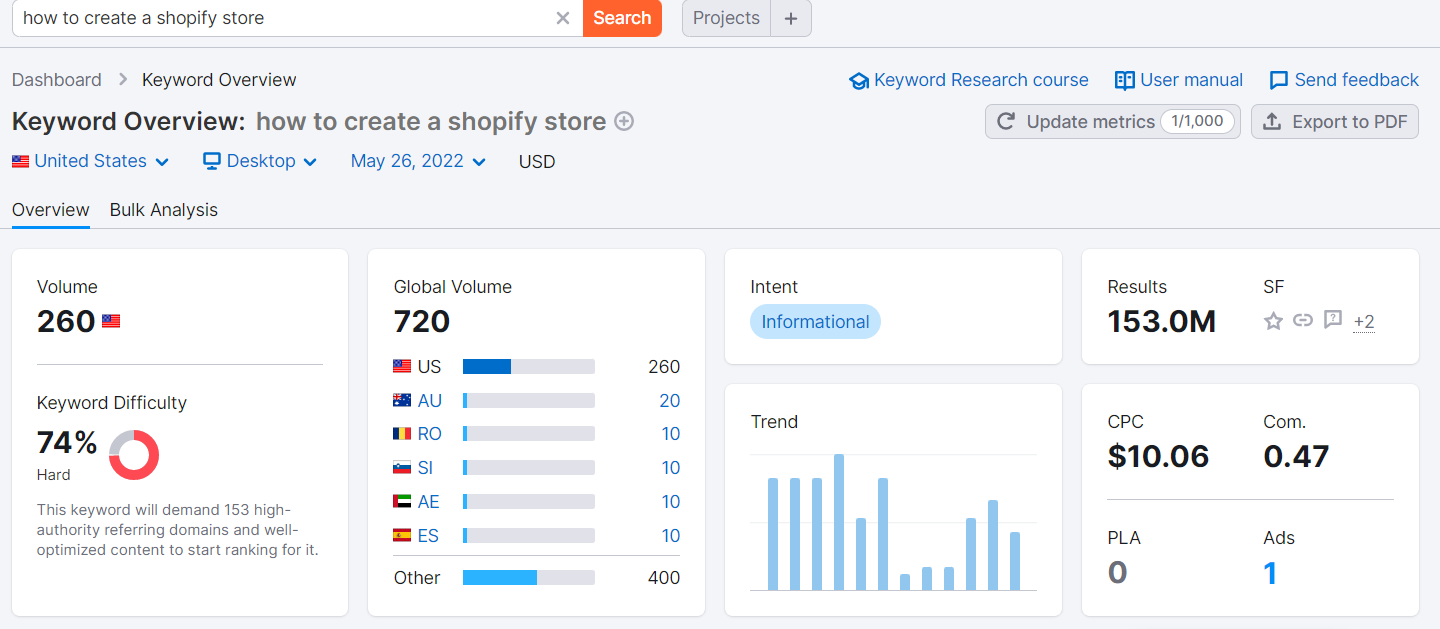
Task: Add a new project with the plus button
Action: [x=791, y=18]
